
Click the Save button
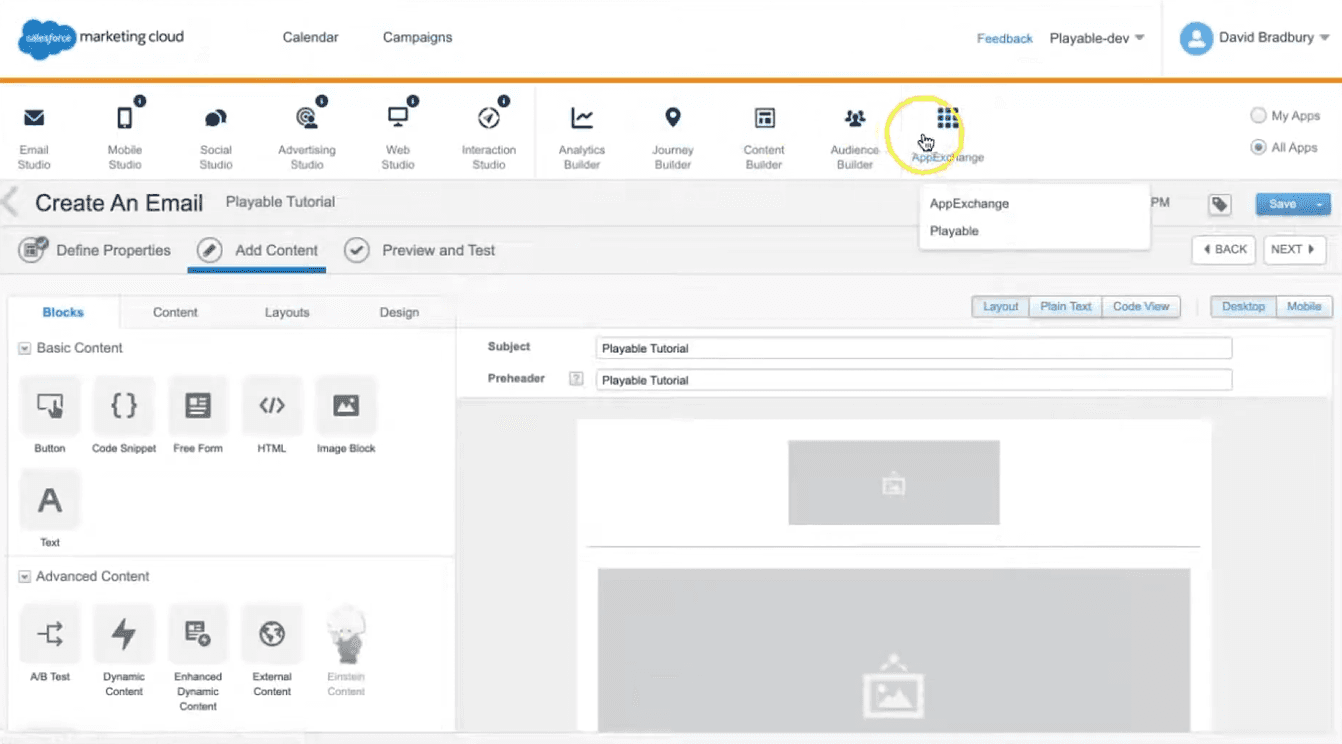coord(1283,204)
